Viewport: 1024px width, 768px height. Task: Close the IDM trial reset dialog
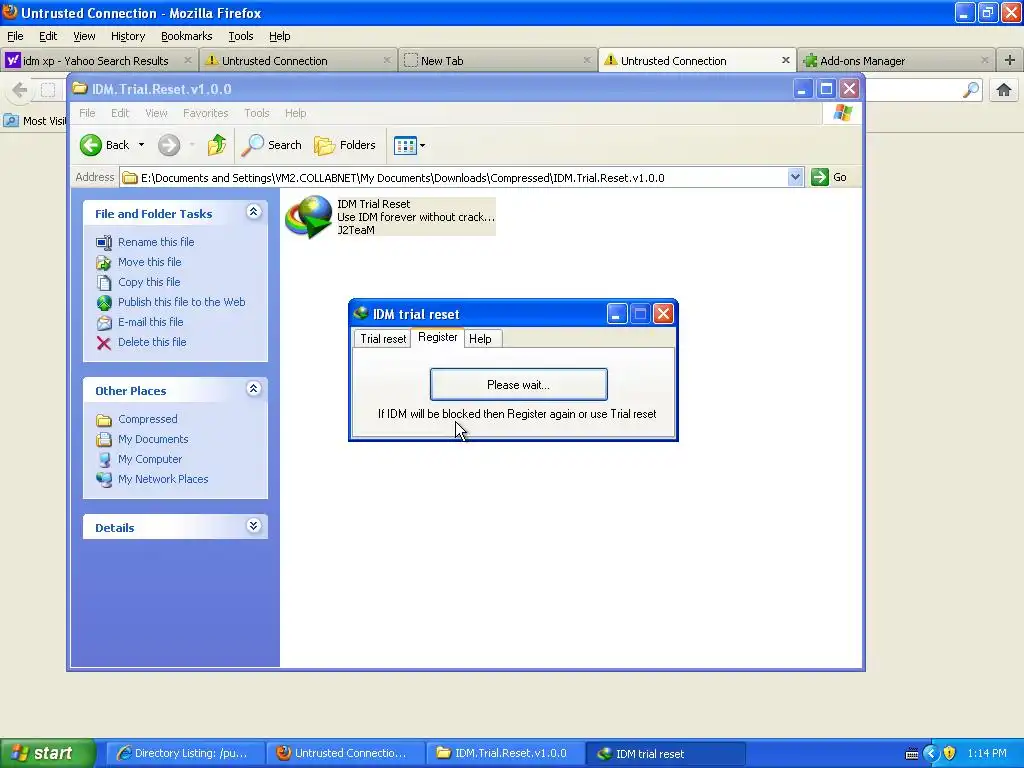click(x=664, y=314)
